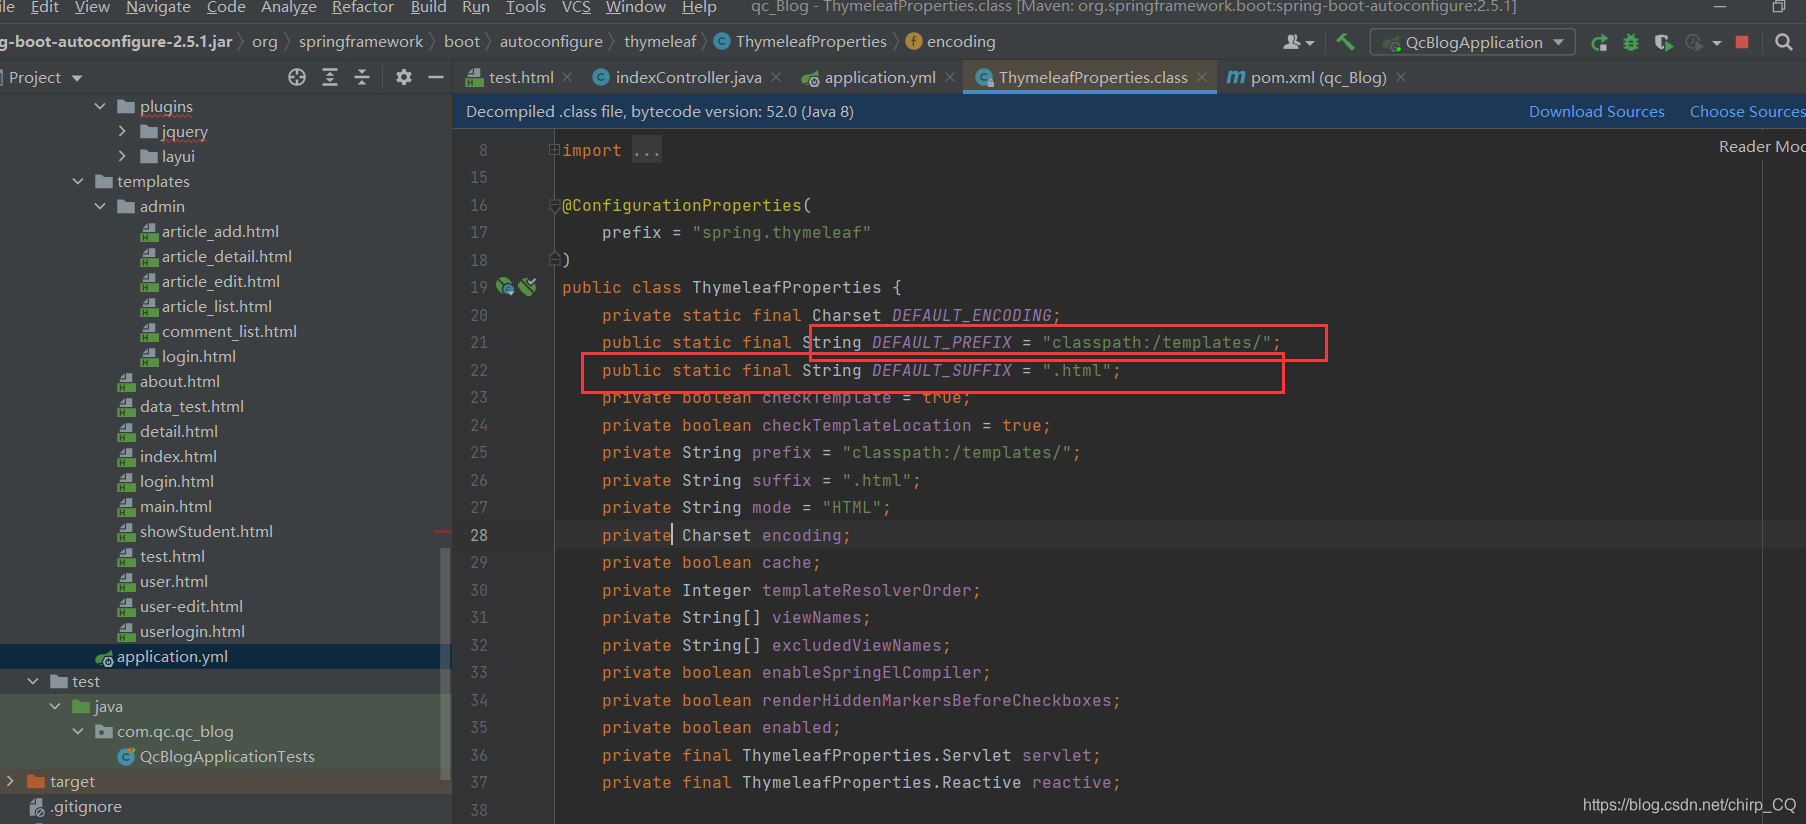
Task: Click the encoding field icon in breadcrumb
Action: pos(914,42)
